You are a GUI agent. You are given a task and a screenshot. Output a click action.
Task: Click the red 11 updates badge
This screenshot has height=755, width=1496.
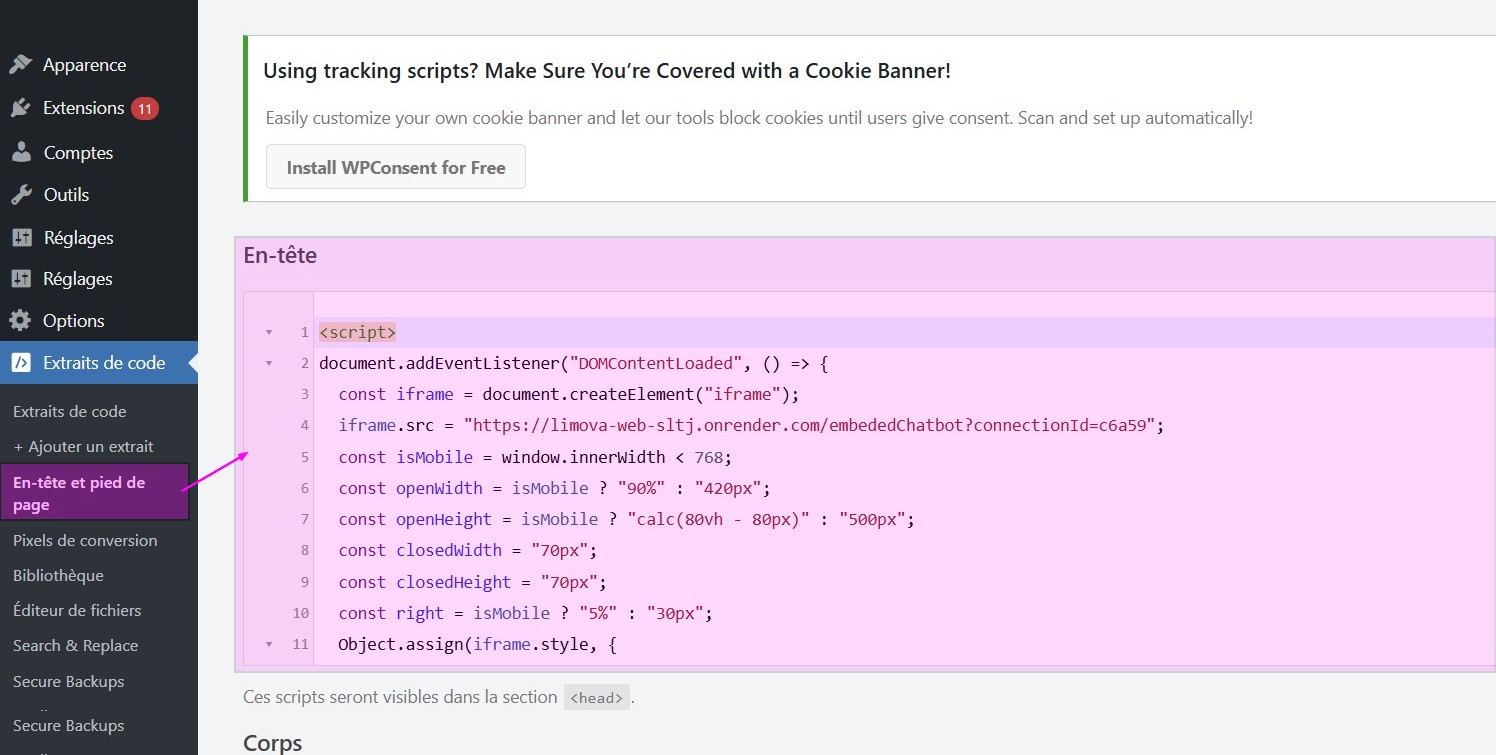point(145,108)
